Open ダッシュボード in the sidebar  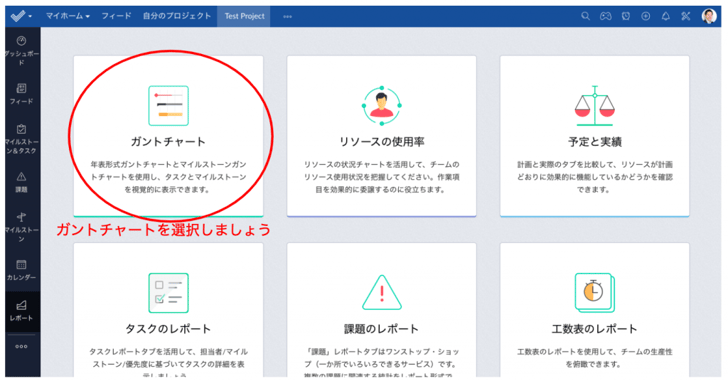[x=21, y=50]
